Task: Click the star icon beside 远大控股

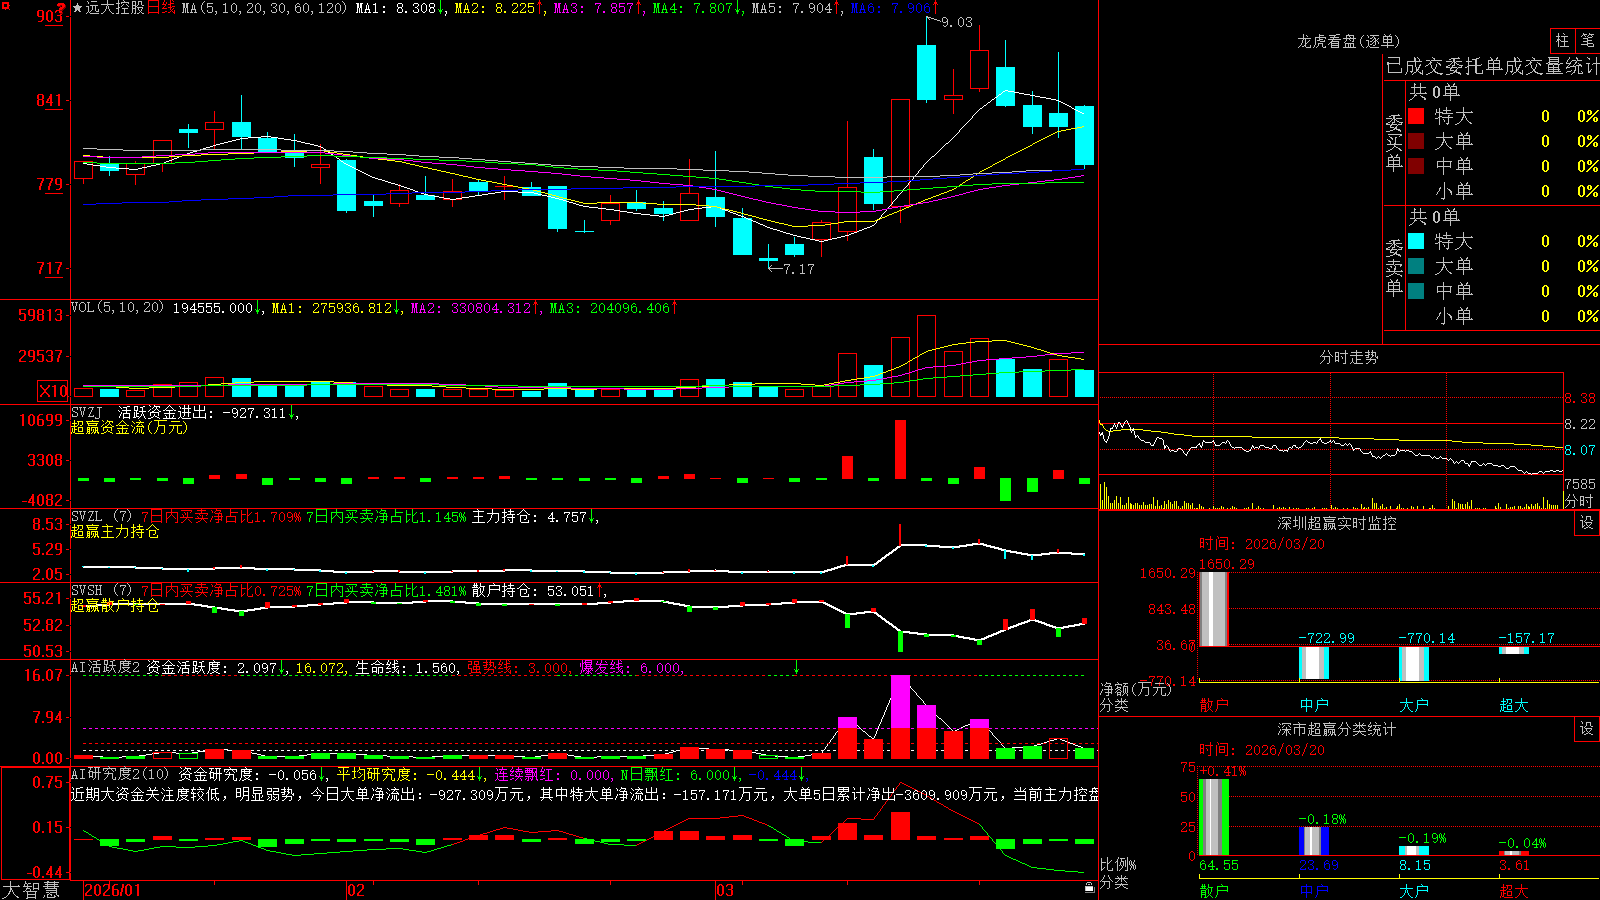Action: [x=77, y=8]
